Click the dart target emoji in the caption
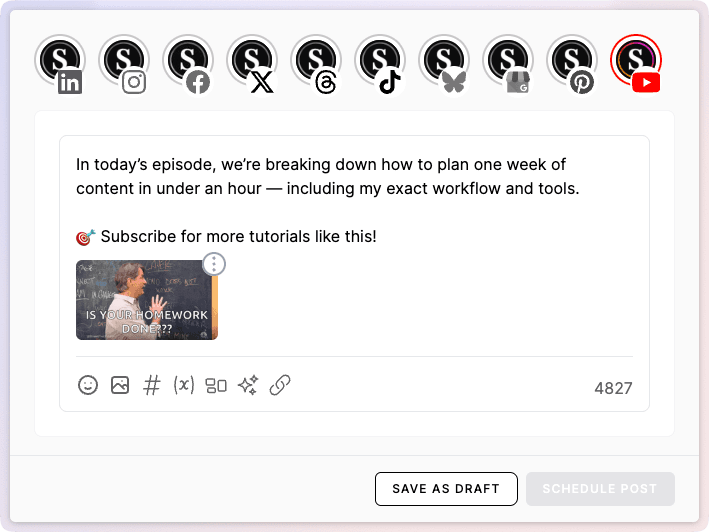This screenshot has height=532, width=709. tap(85, 237)
